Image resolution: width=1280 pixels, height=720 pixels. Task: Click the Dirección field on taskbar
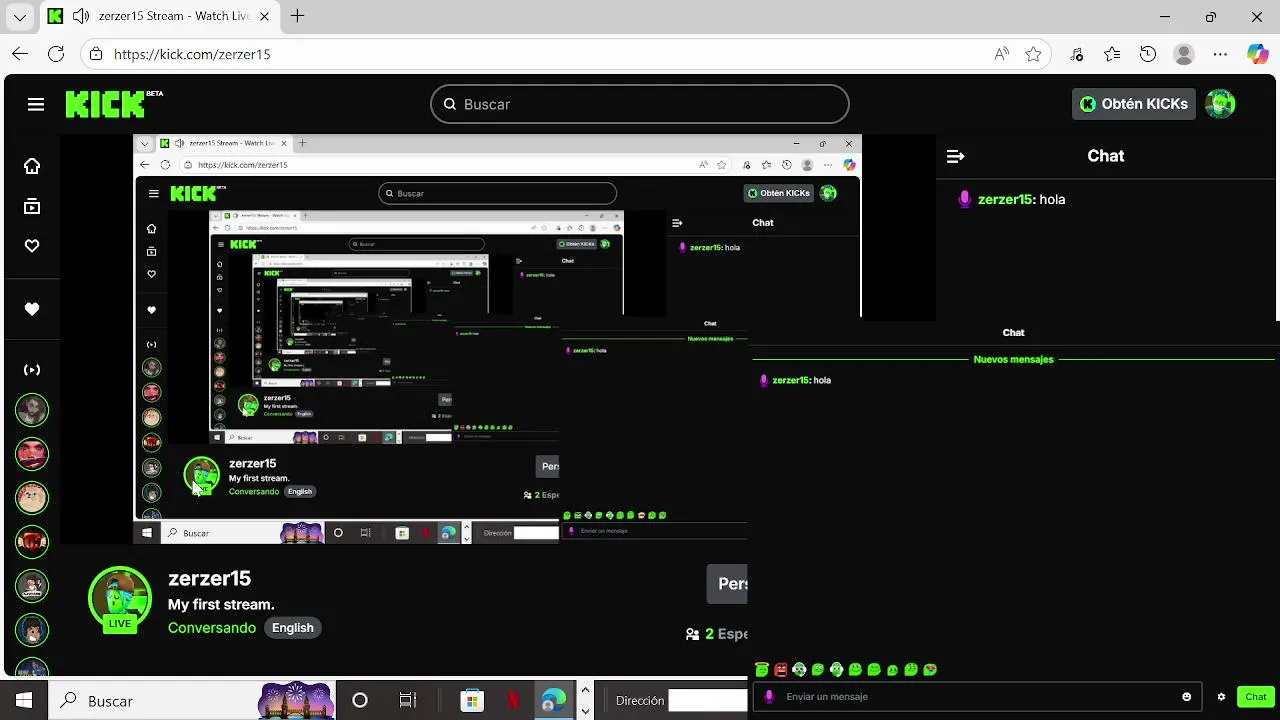[708, 700]
